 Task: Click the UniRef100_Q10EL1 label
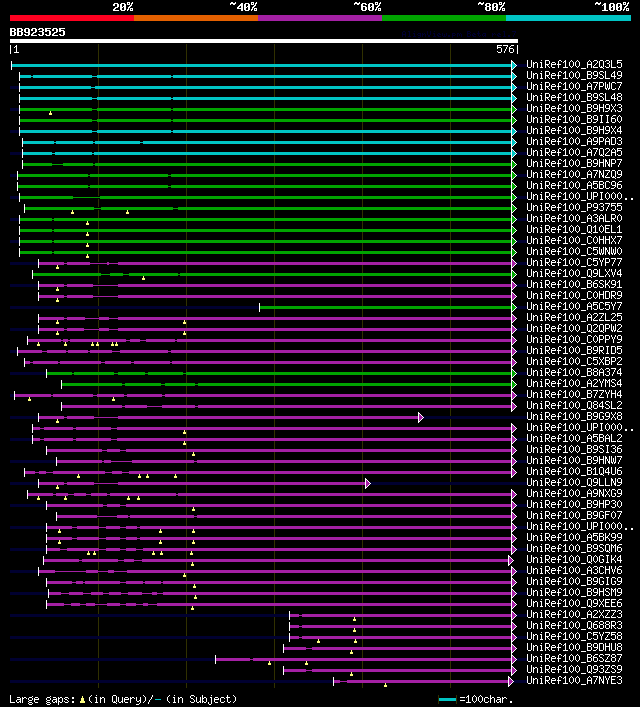click(x=574, y=230)
